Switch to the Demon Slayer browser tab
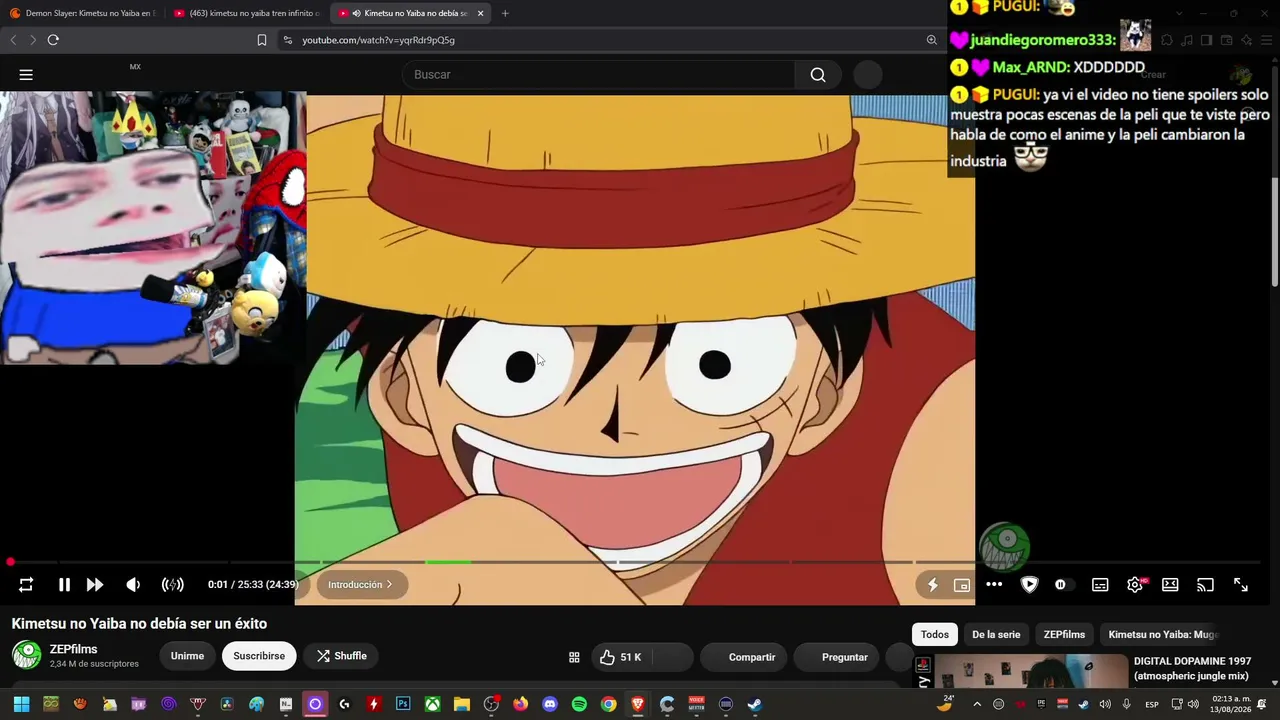The height and width of the screenshot is (720, 1280). [82, 13]
